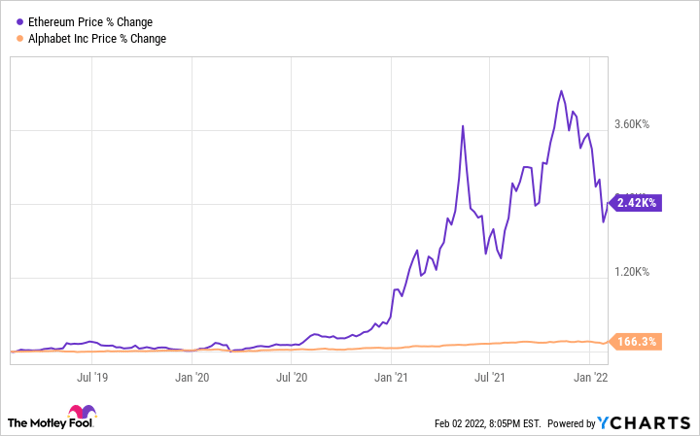Click The Motley Fool logo

click(52, 417)
